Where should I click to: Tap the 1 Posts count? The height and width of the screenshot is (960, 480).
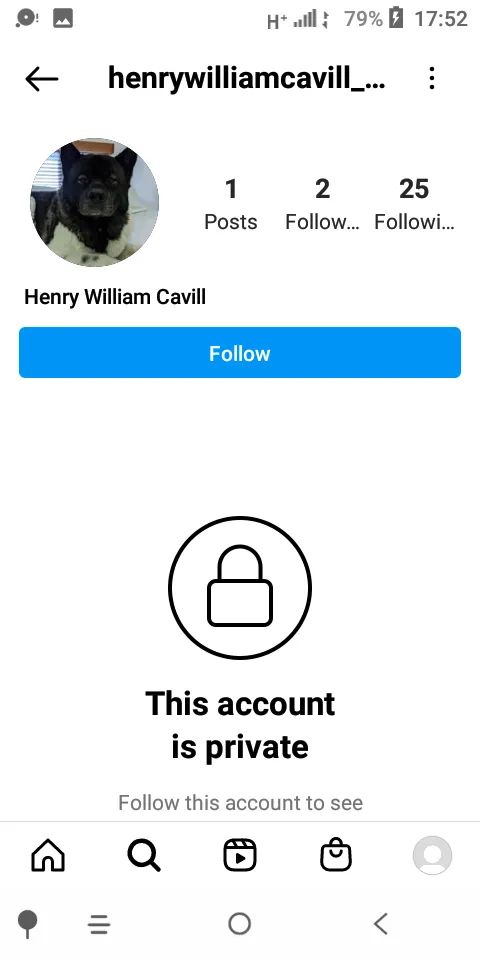tap(231, 204)
